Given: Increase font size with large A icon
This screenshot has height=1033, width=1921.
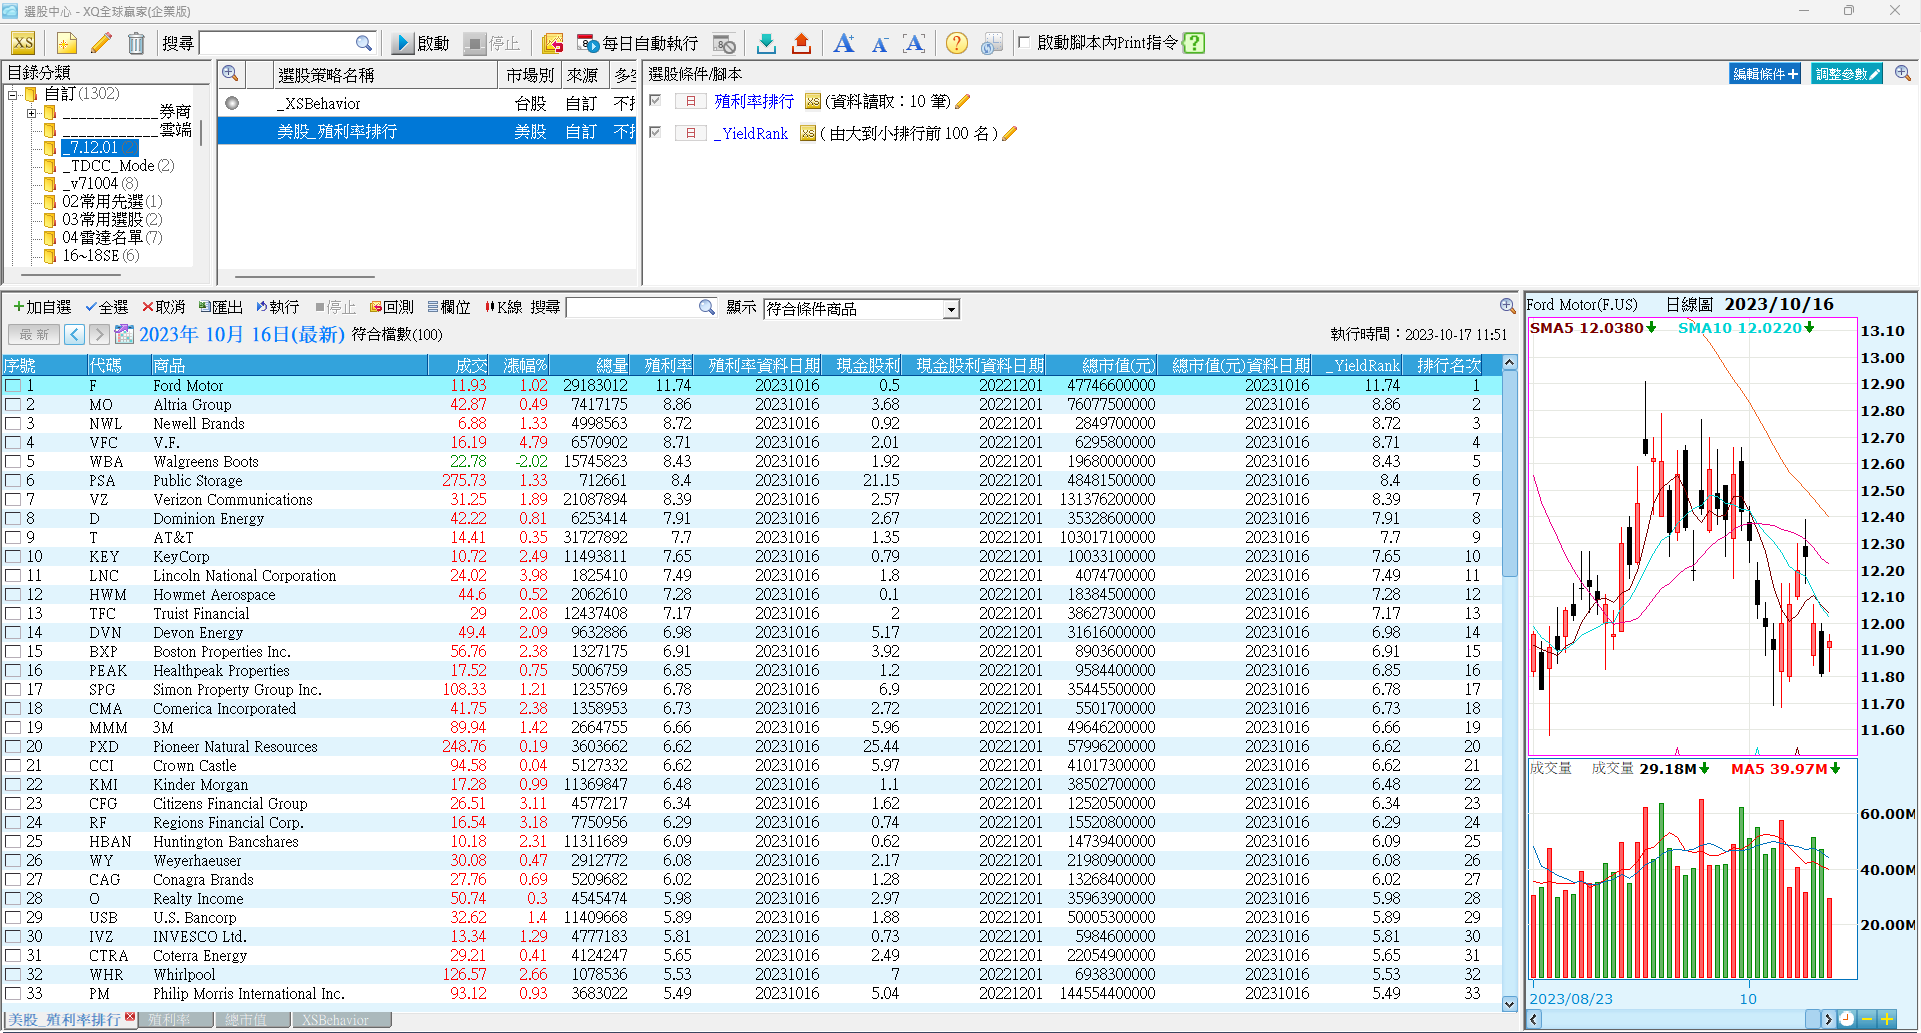Looking at the screenshot, I should tap(843, 43).
